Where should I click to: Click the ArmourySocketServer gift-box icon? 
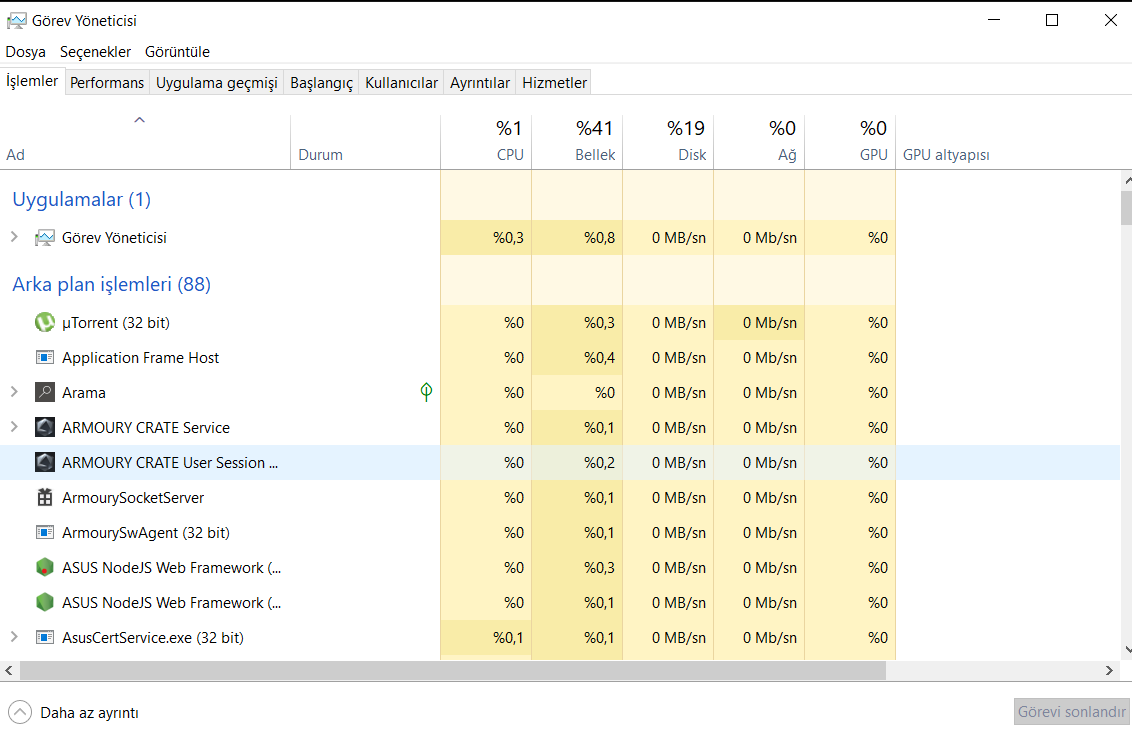tap(44, 498)
